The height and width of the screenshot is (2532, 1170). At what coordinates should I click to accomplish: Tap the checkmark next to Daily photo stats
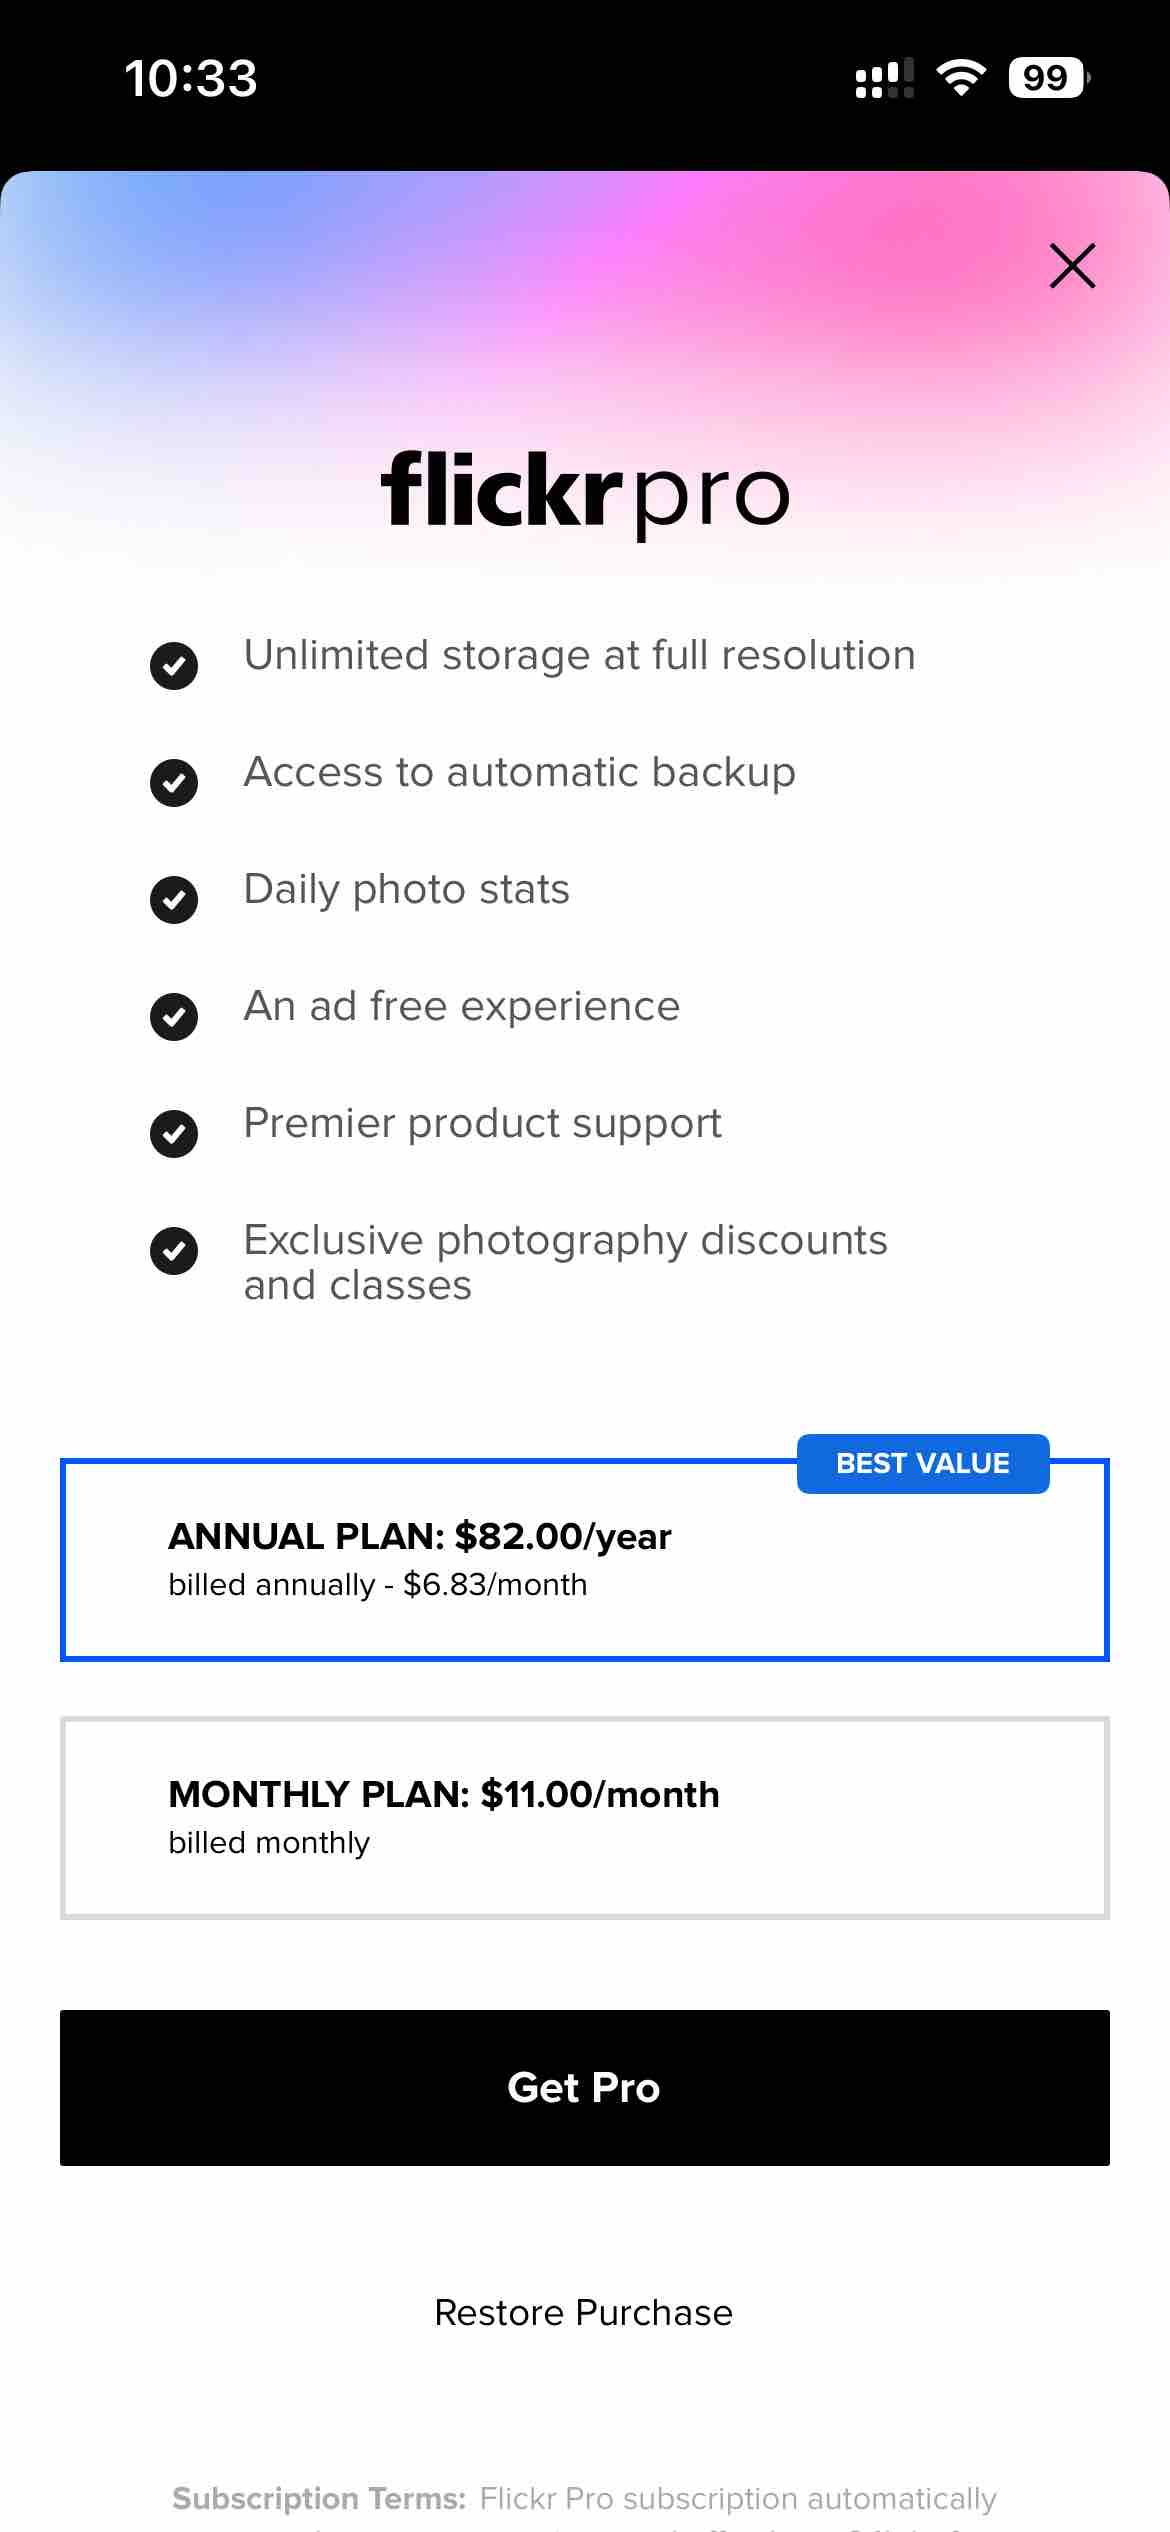tap(174, 899)
